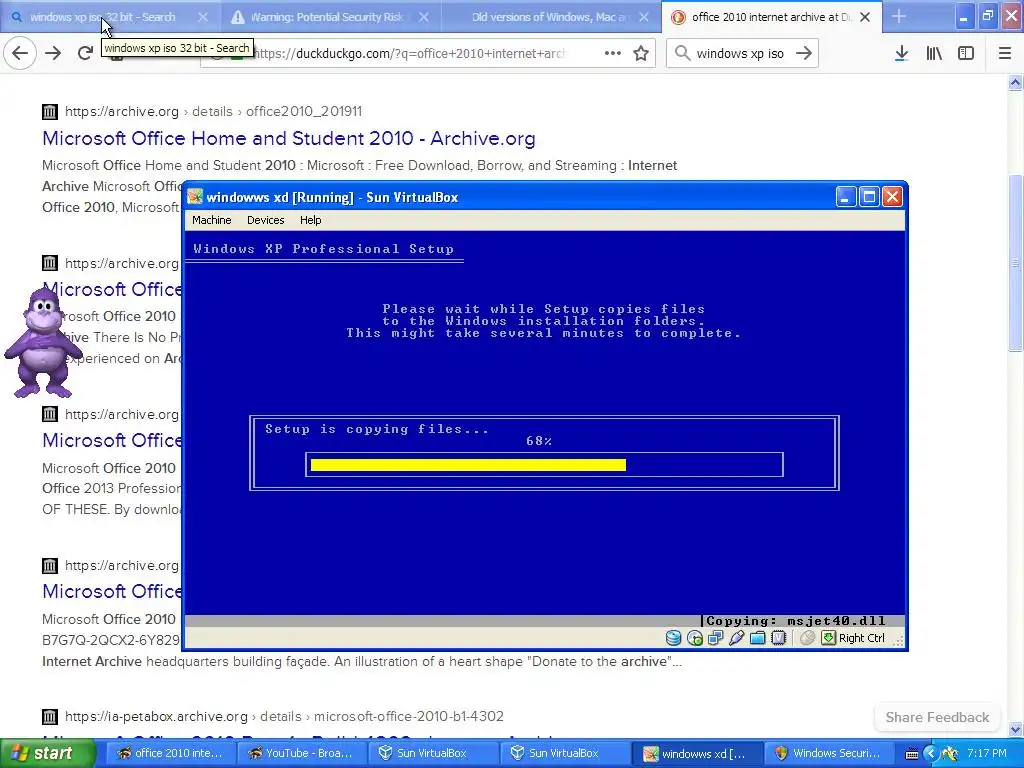This screenshot has width=1024, height=768.
Task: Click the archive.org details office2010_201911 URL
Action: coord(213,112)
